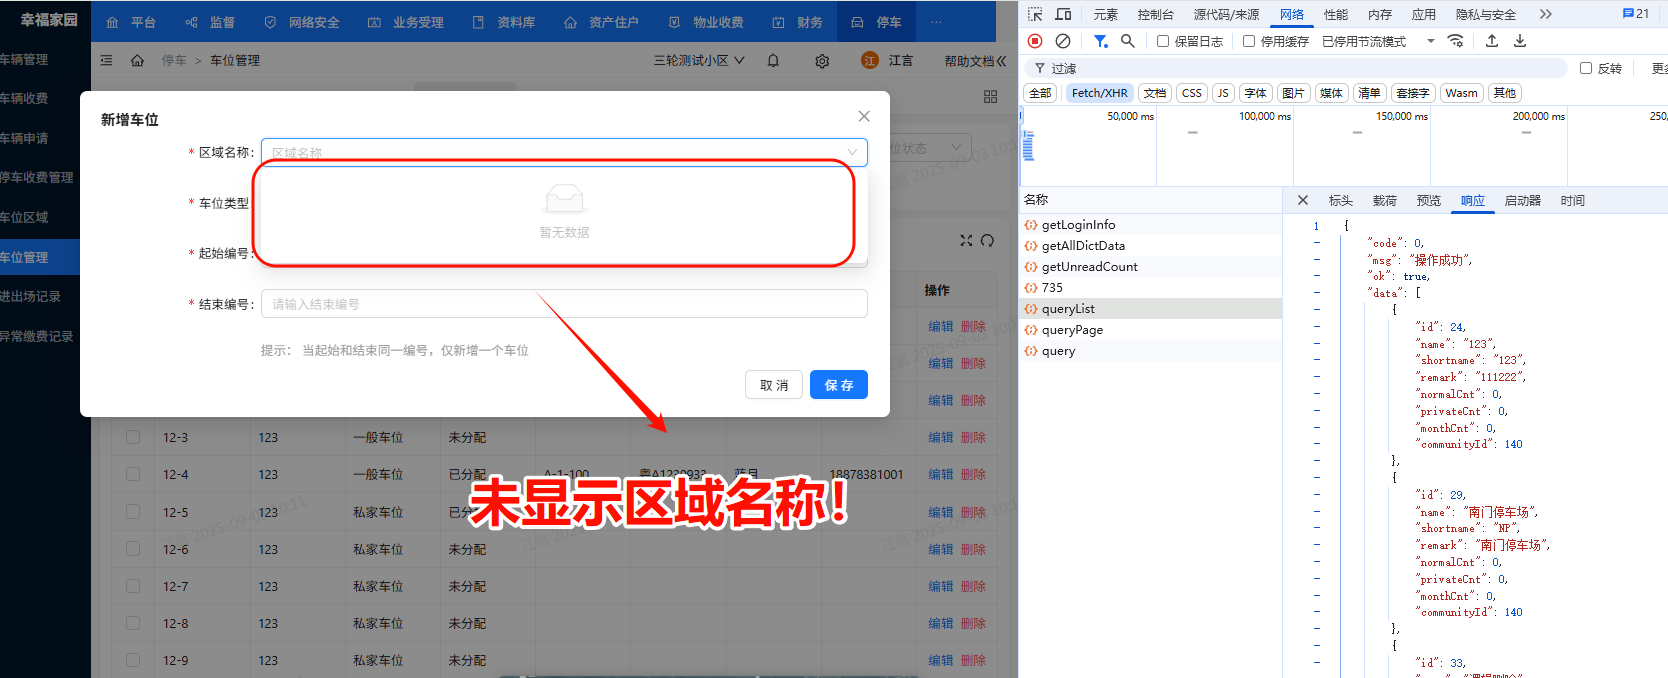Click the fullscreen expand icon above the table
Image resolution: width=1668 pixels, height=678 pixels.
click(x=966, y=240)
